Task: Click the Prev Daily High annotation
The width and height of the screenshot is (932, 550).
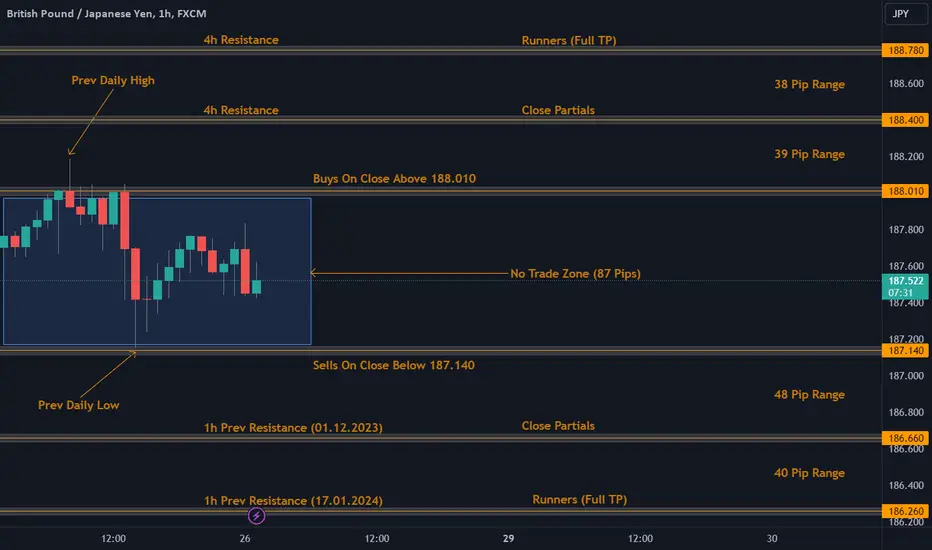Action: click(113, 80)
